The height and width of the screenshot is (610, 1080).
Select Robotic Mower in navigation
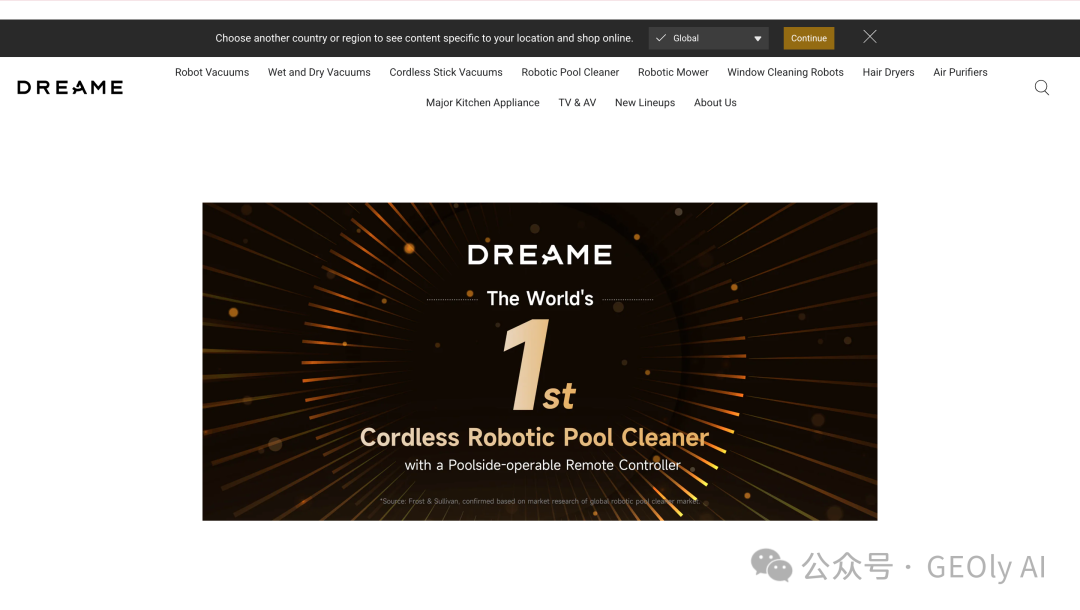pos(673,72)
